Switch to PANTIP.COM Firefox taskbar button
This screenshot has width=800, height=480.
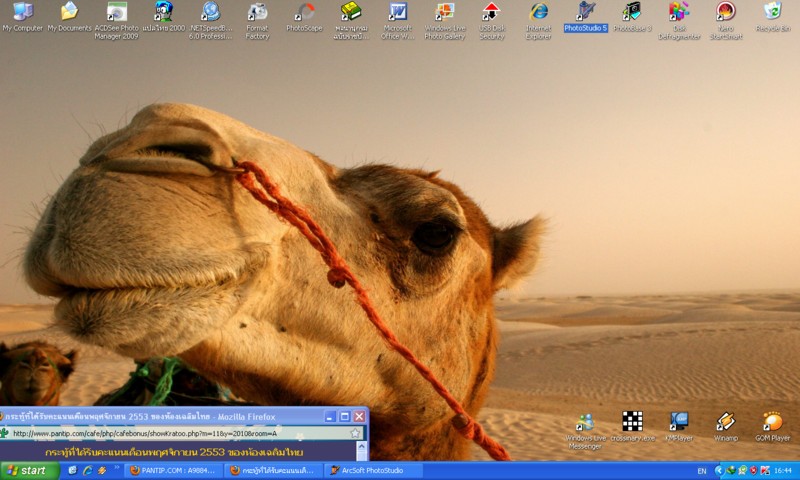pyautogui.click(x=173, y=470)
